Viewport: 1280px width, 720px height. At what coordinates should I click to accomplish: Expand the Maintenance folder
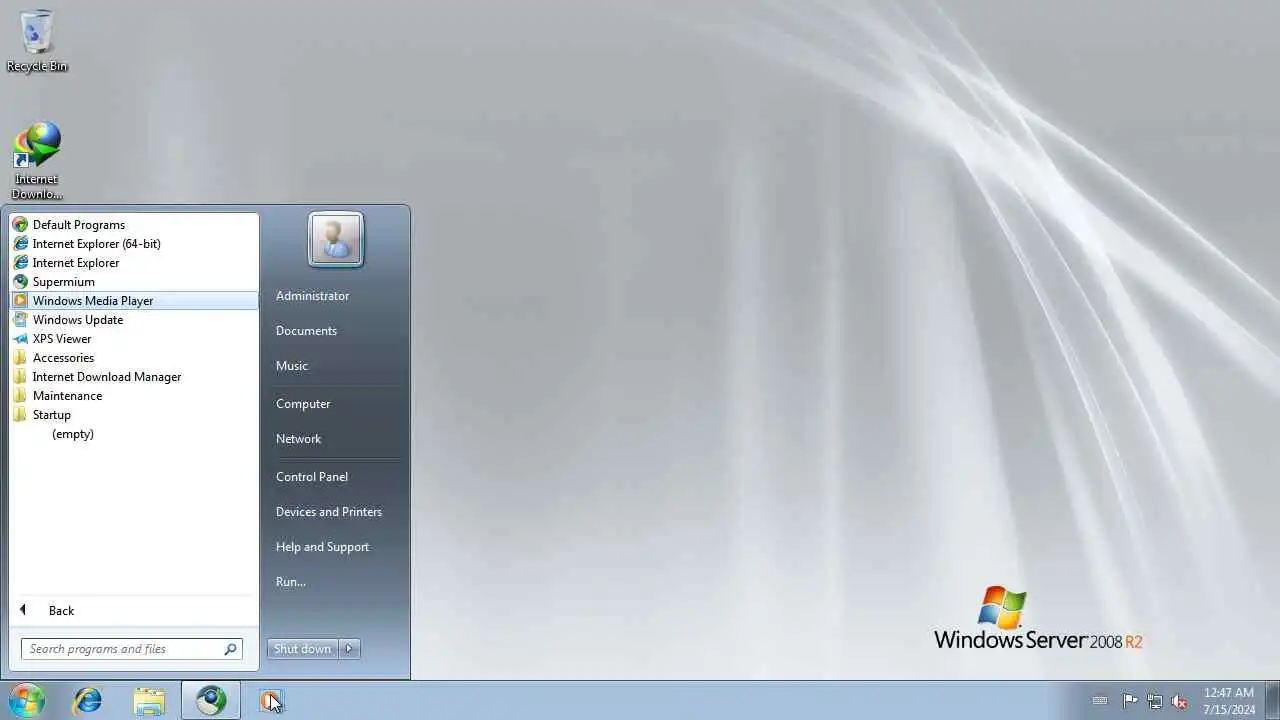(x=134, y=396)
